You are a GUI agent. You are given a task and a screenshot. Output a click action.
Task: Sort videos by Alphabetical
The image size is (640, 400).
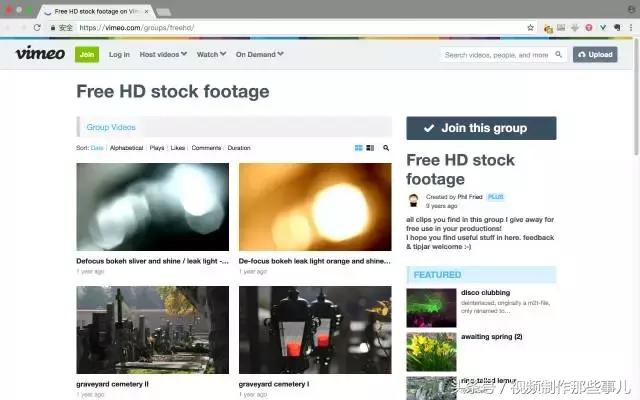pos(126,148)
